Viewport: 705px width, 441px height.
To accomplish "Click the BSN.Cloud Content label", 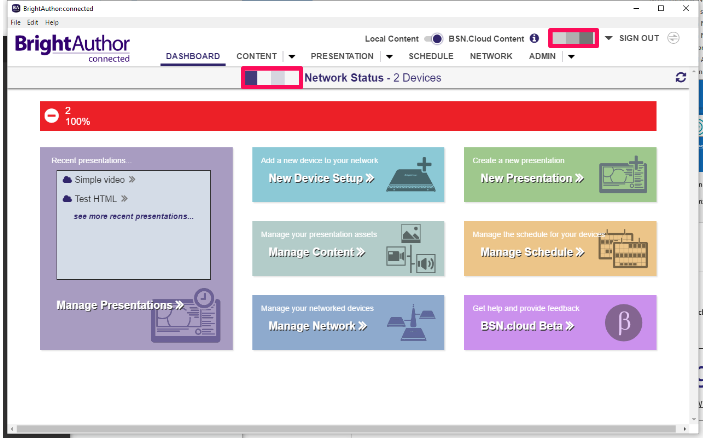I will coord(486,39).
